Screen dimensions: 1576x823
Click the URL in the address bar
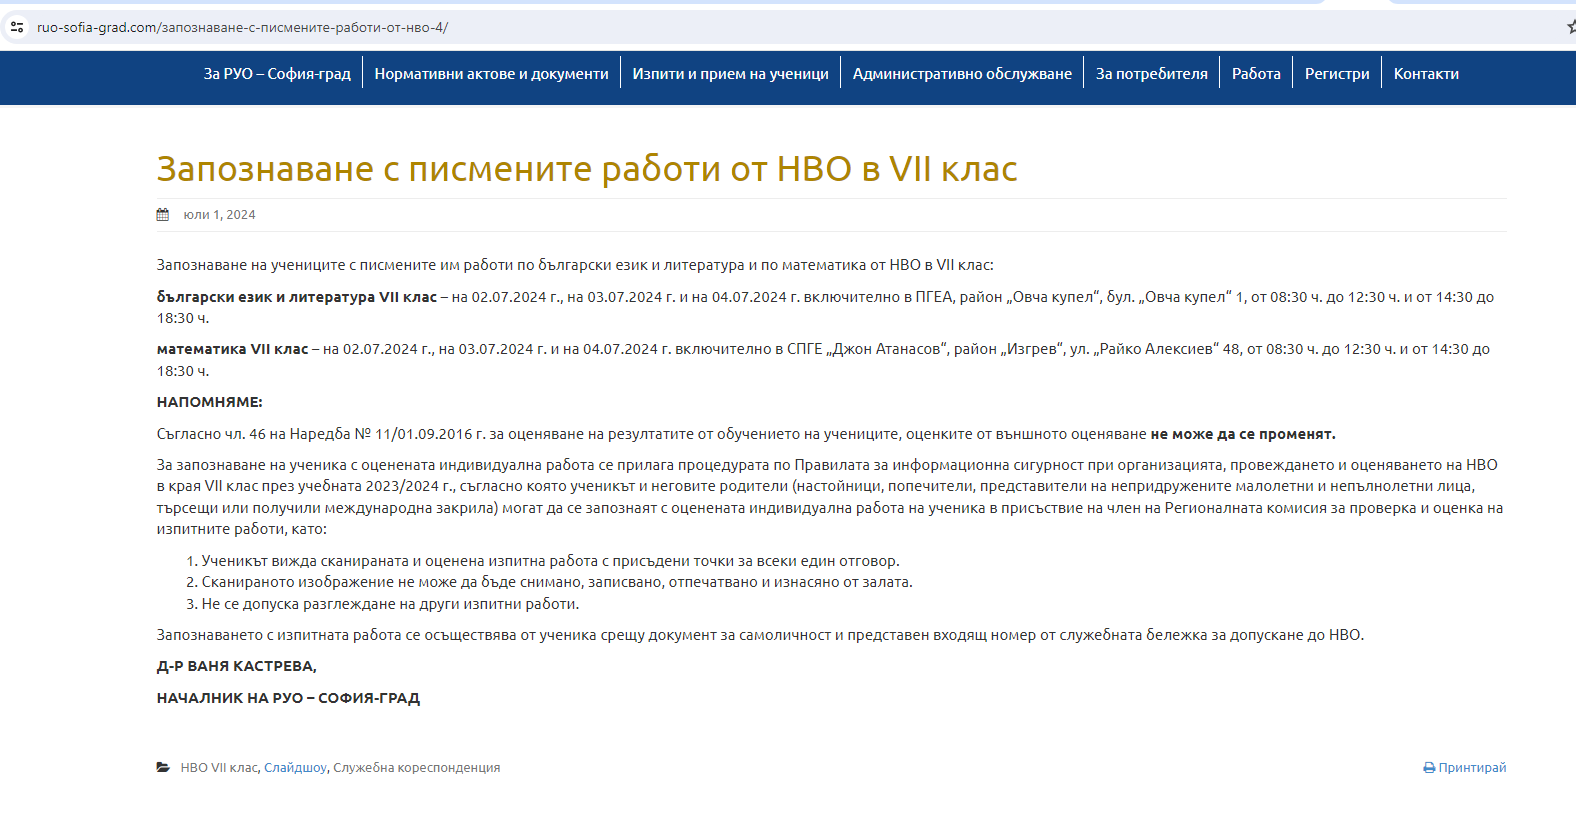pos(242,27)
